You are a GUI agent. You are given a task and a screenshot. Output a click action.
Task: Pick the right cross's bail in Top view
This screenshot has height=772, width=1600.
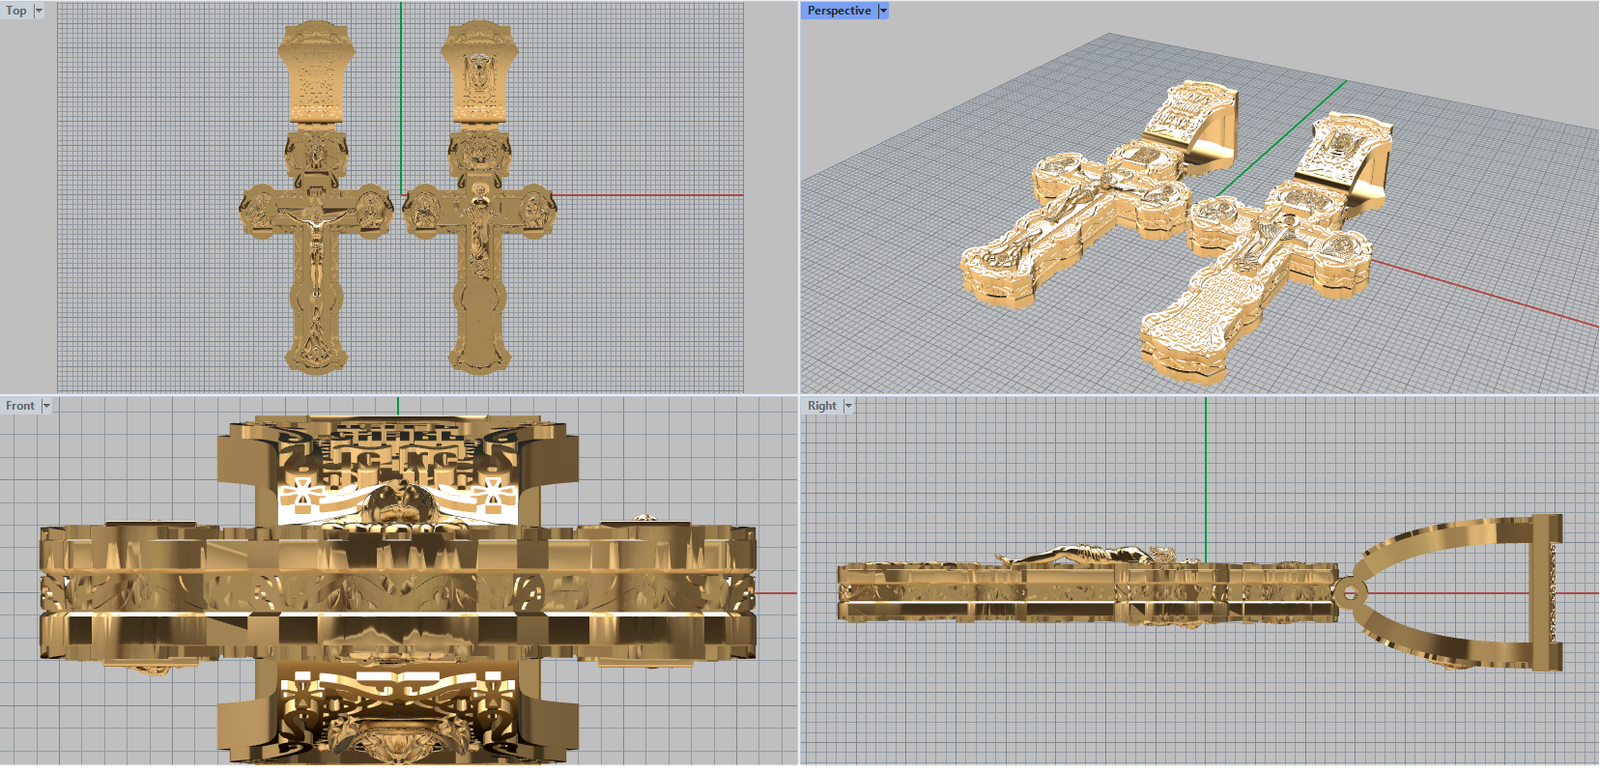pos(480,75)
